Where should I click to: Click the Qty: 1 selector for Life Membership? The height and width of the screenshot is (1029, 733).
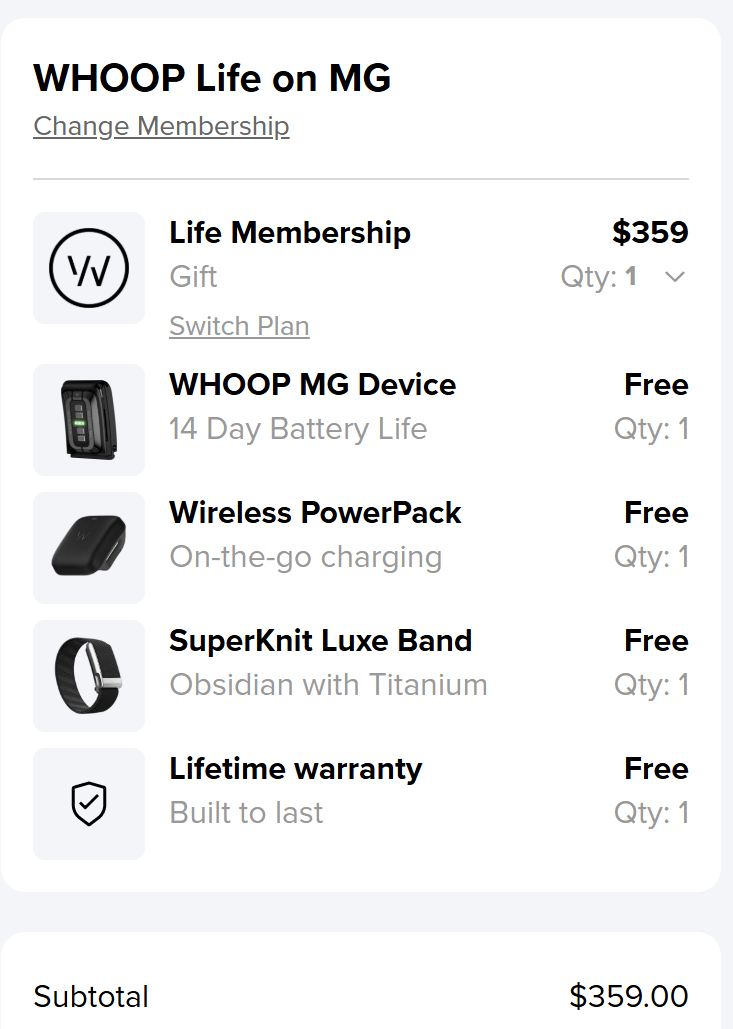[x=599, y=277]
